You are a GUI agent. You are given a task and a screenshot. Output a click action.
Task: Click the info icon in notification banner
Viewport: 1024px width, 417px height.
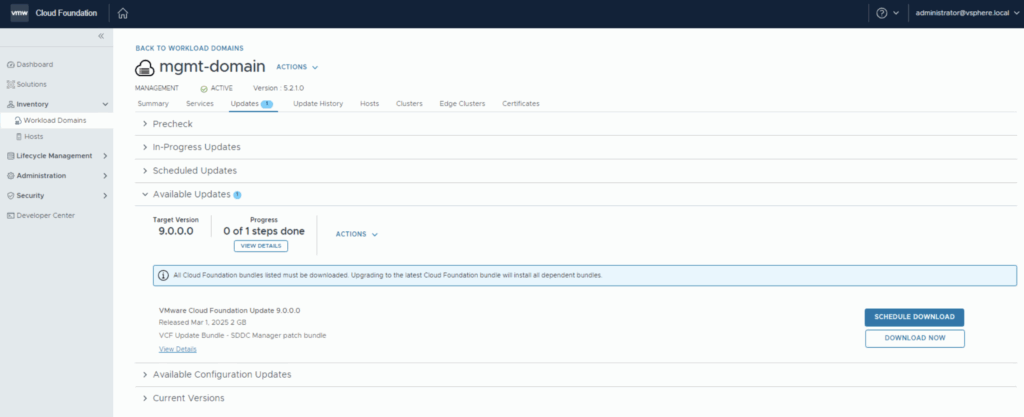[164, 274]
